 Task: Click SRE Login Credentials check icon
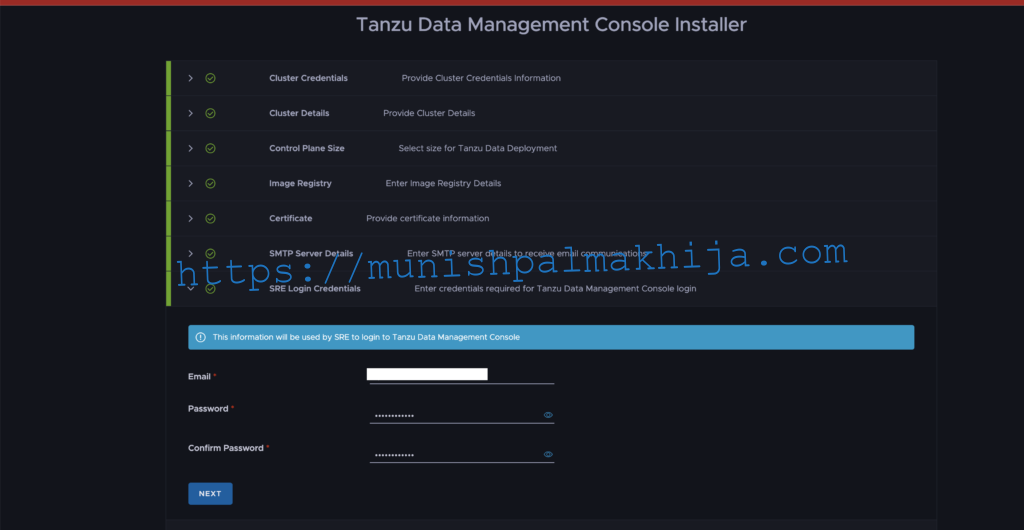tap(210, 288)
